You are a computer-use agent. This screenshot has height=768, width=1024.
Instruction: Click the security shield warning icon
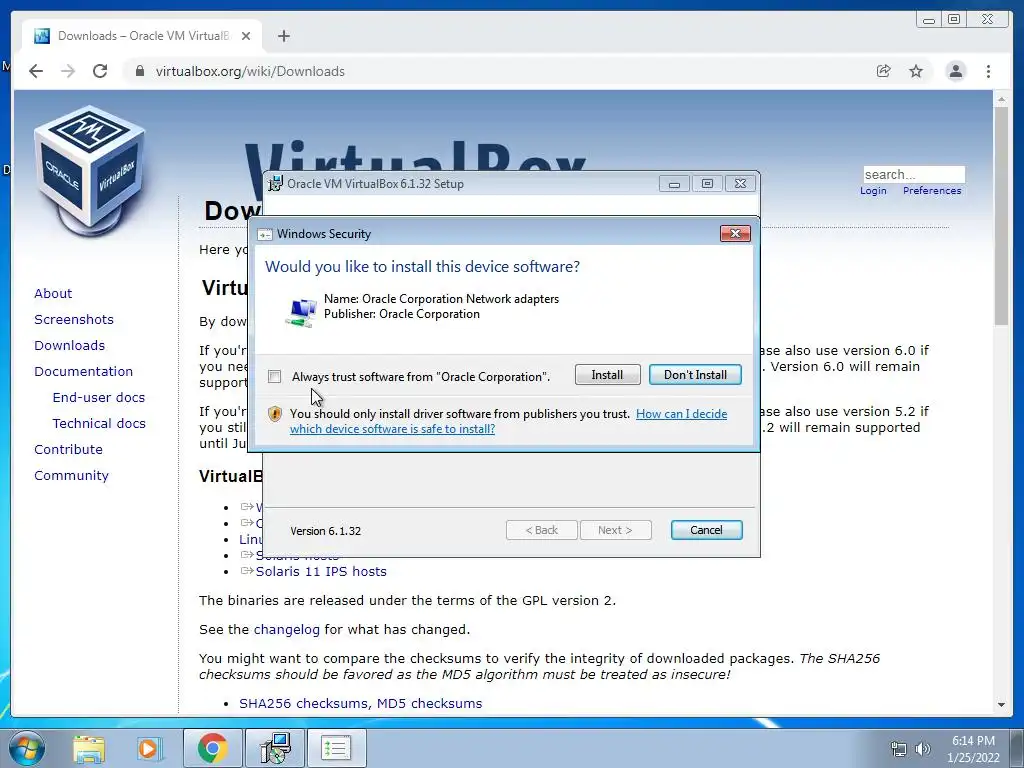pyautogui.click(x=275, y=414)
